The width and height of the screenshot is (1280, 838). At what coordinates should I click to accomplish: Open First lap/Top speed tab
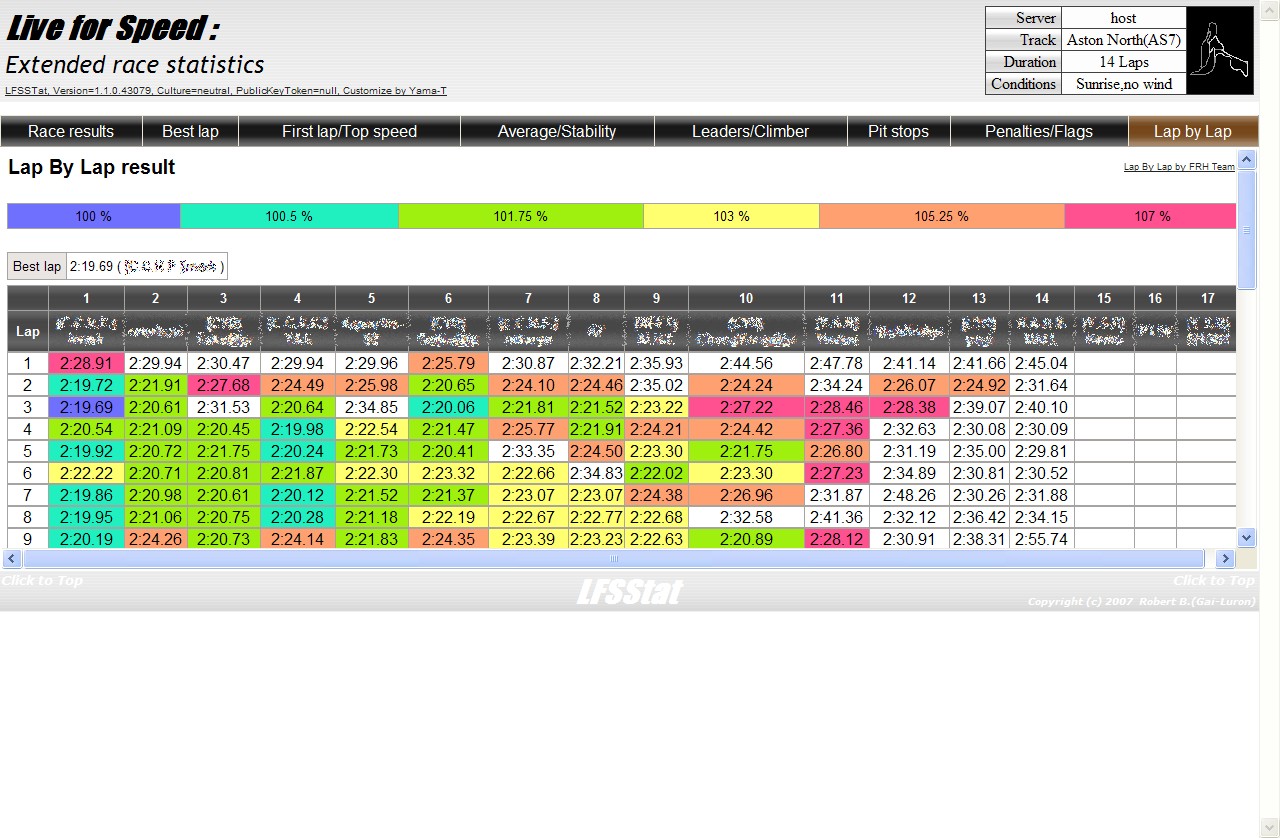coord(349,131)
